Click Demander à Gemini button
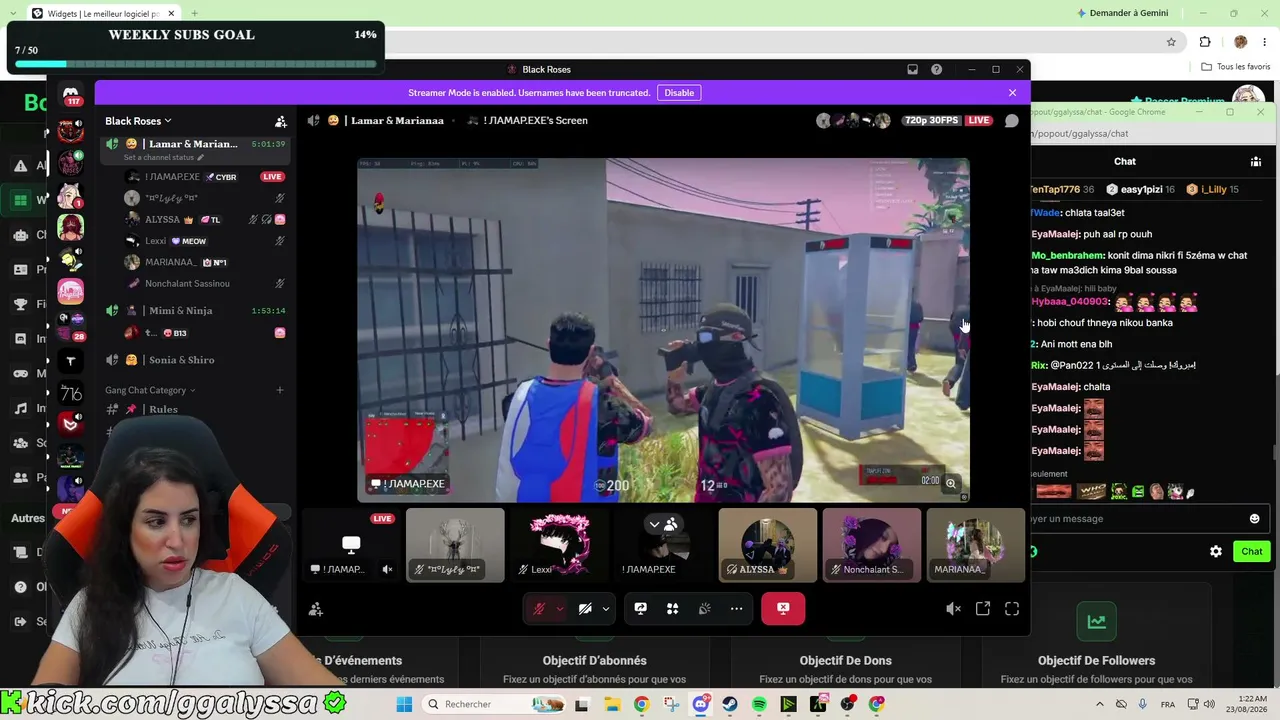 [1121, 13]
